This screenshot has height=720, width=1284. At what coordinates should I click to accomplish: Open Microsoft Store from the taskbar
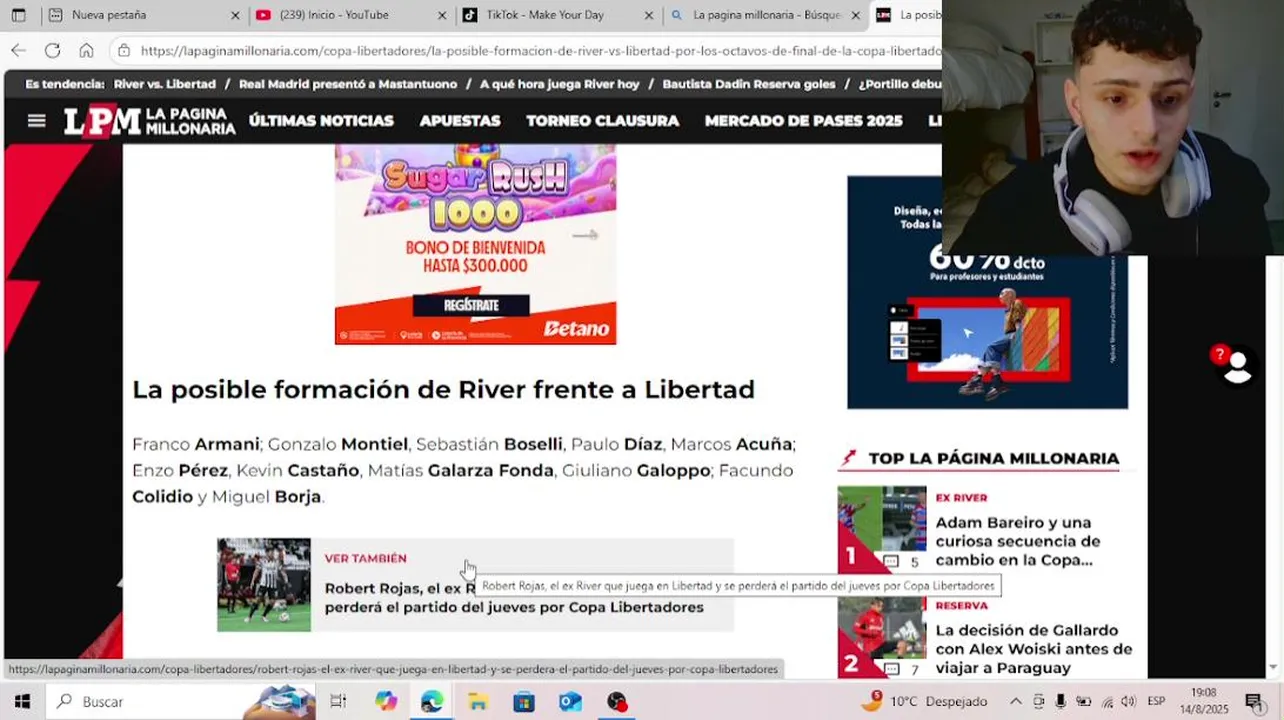(x=524, y=702)
